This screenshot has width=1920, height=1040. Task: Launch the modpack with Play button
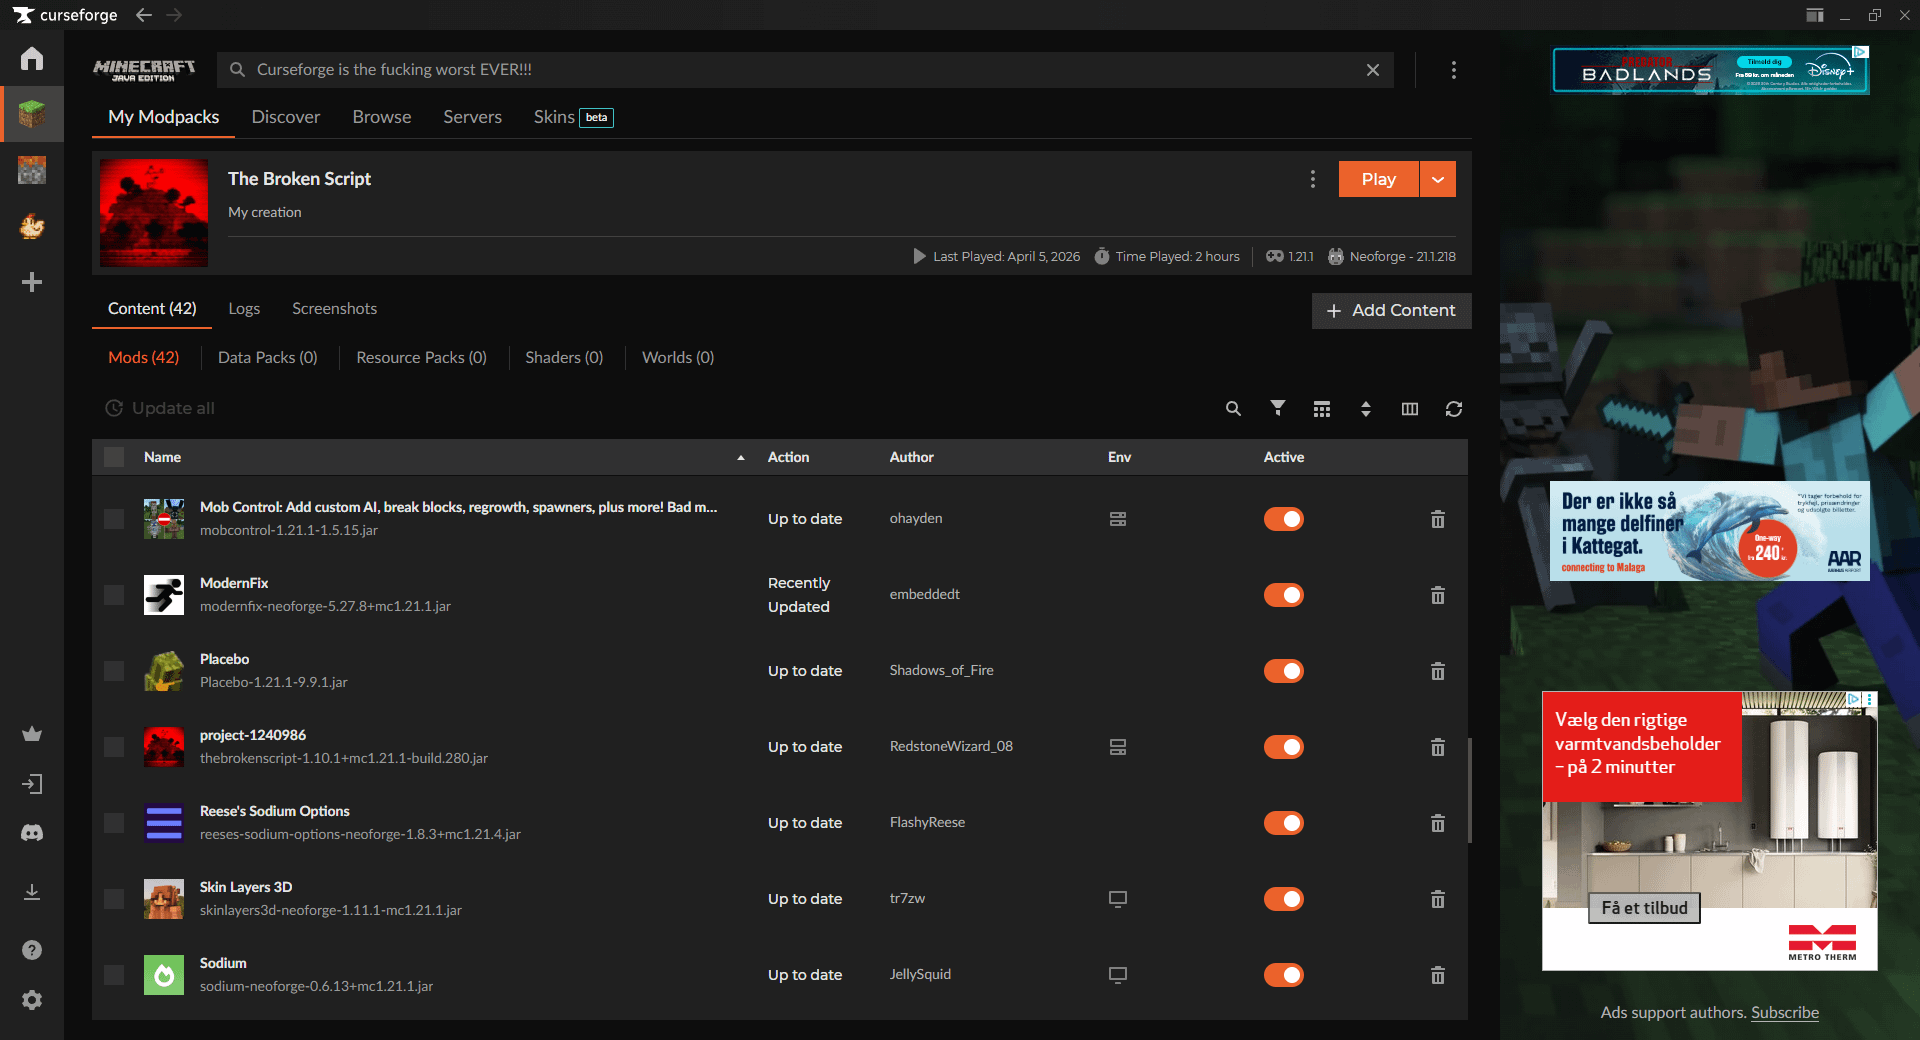click(x=1379, y=179)
